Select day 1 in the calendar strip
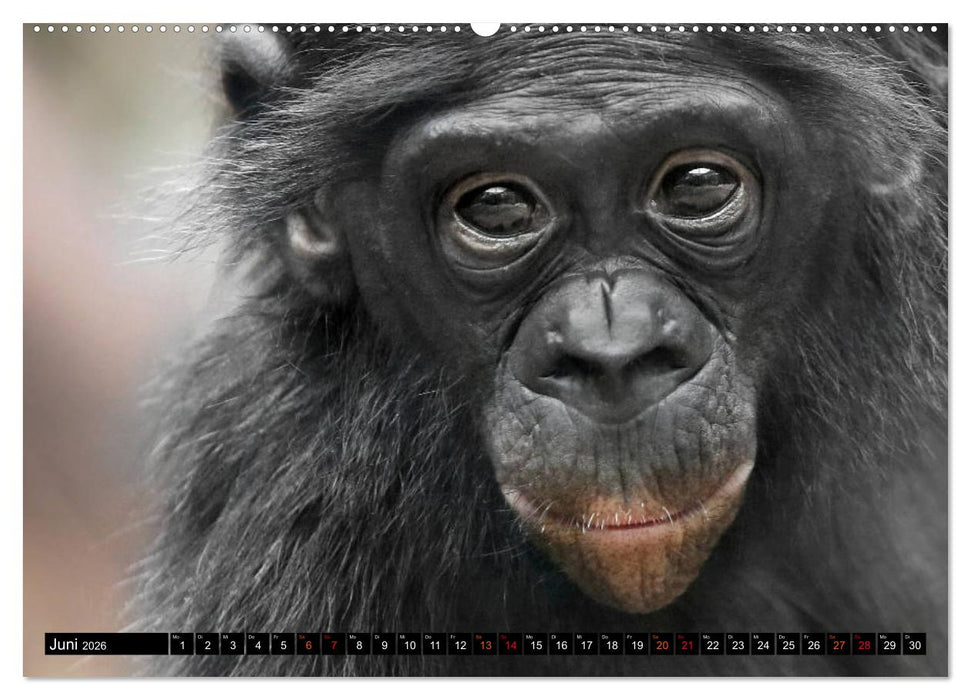Screen dimensions: 971x700 click(x=181, y=645)
